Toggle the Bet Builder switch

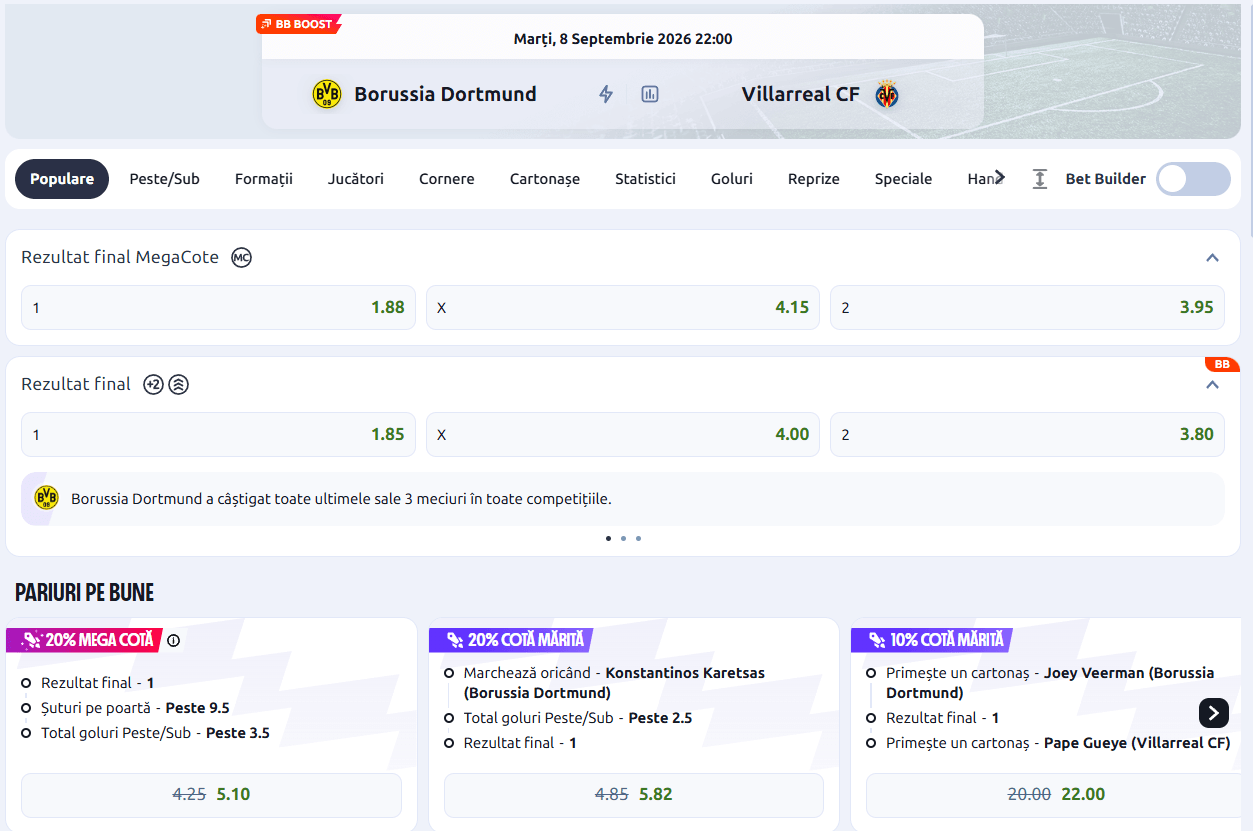click(1194, 179)
